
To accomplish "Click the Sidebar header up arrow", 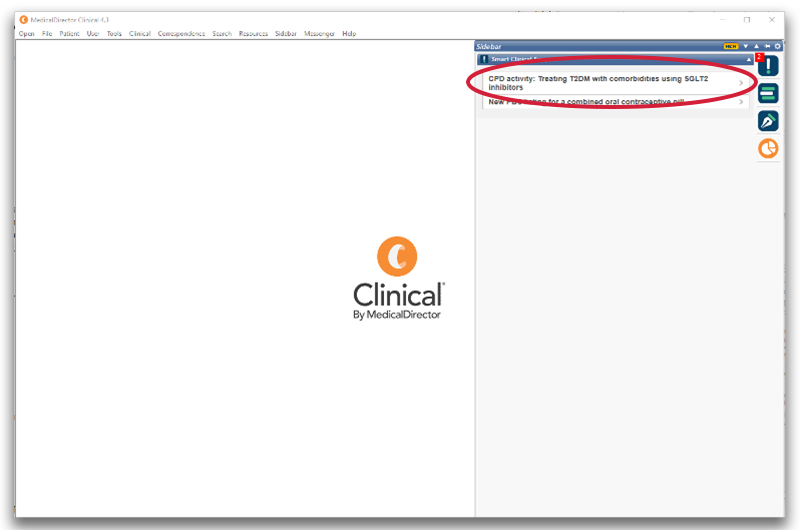I will tap(756, 46).
